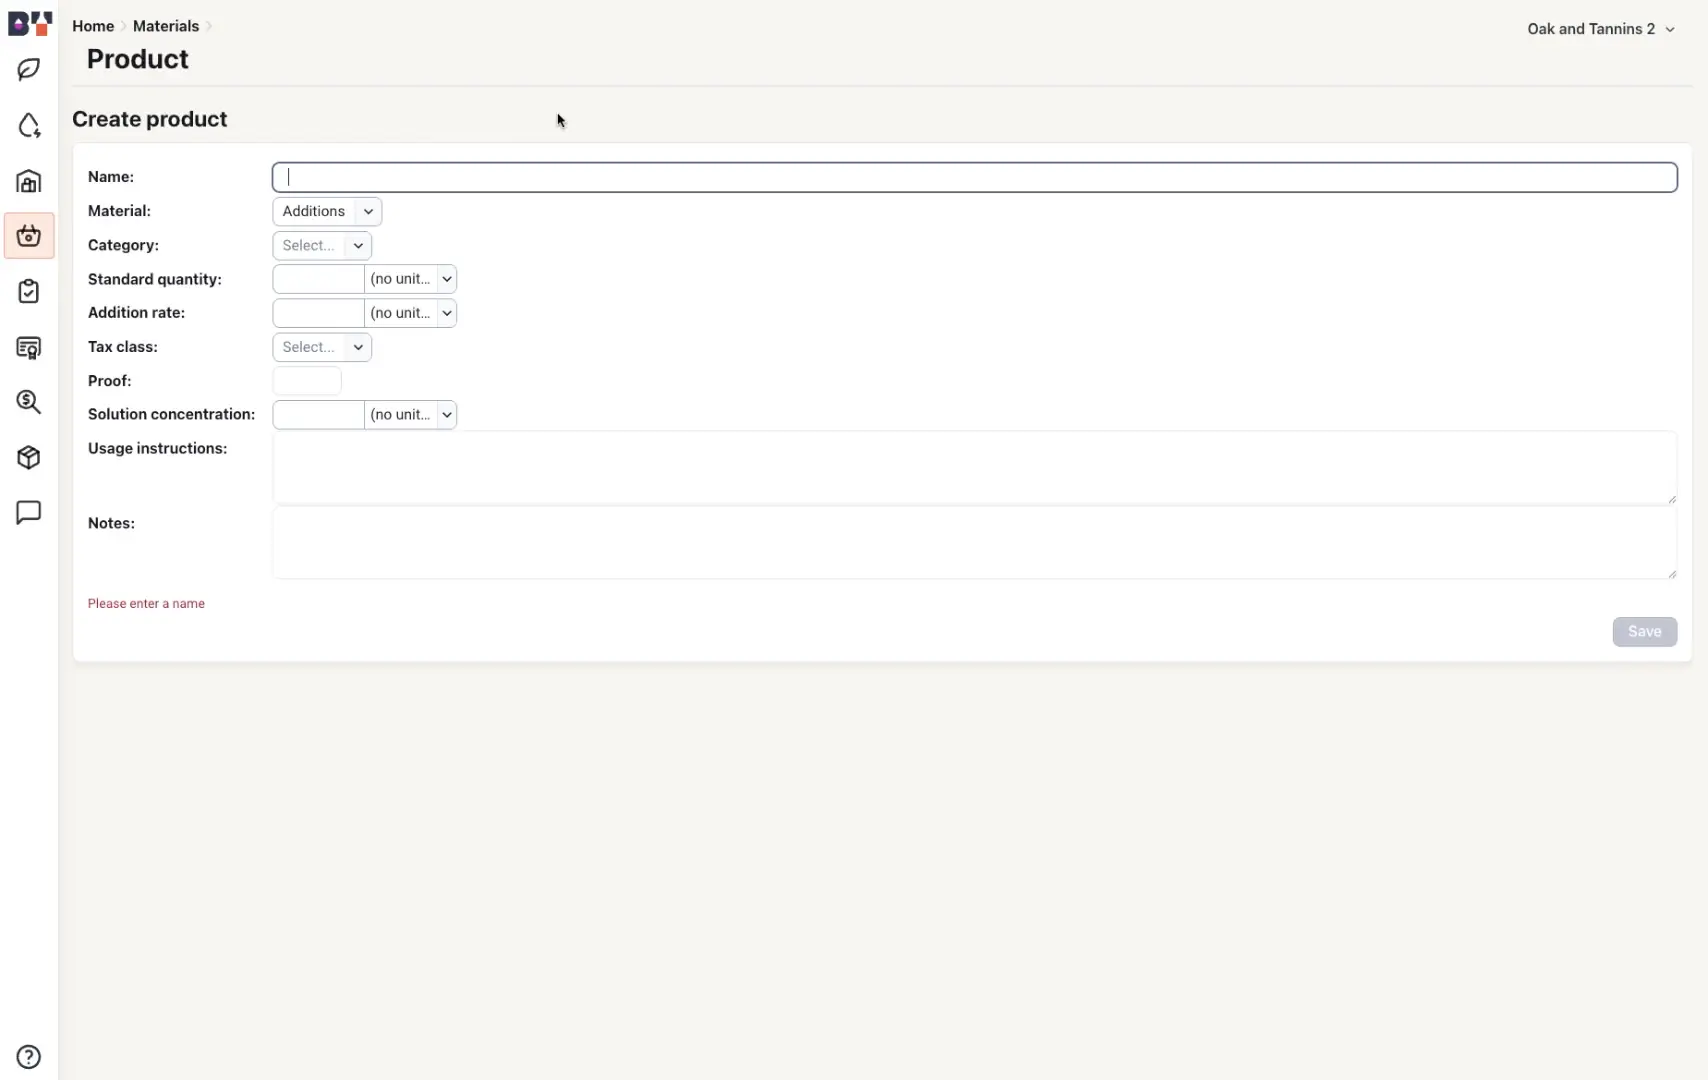Click the 'Solution concentration:' label

(x=171, y=414)
